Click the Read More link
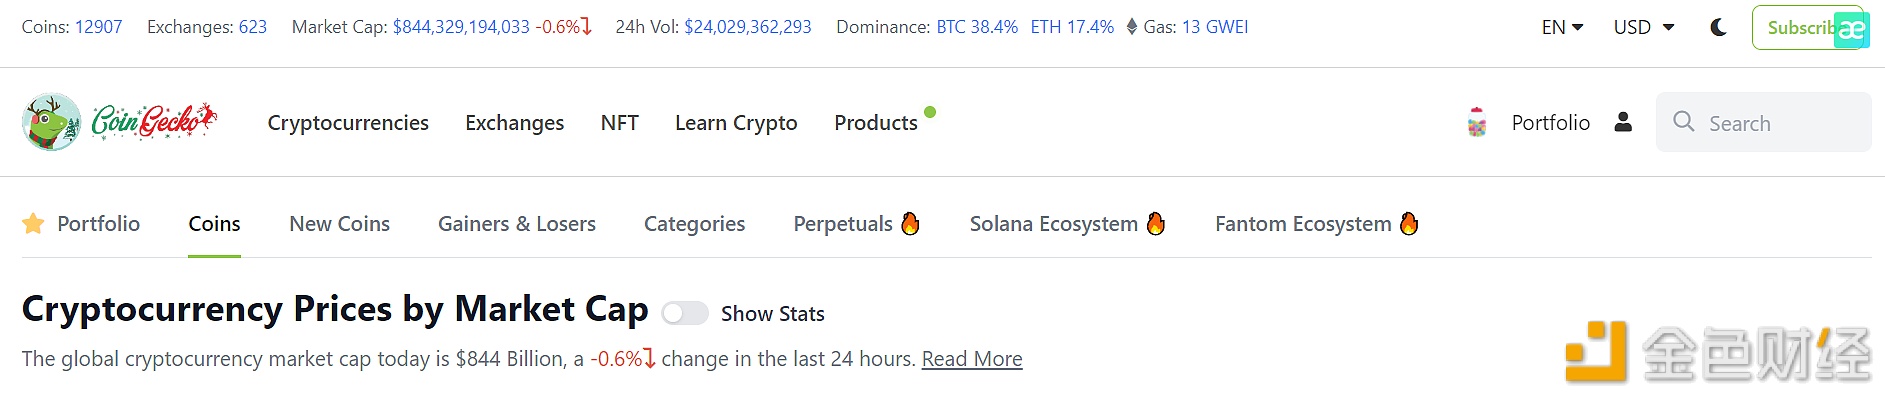This screenshot has height=396, width=1885. 972,358
